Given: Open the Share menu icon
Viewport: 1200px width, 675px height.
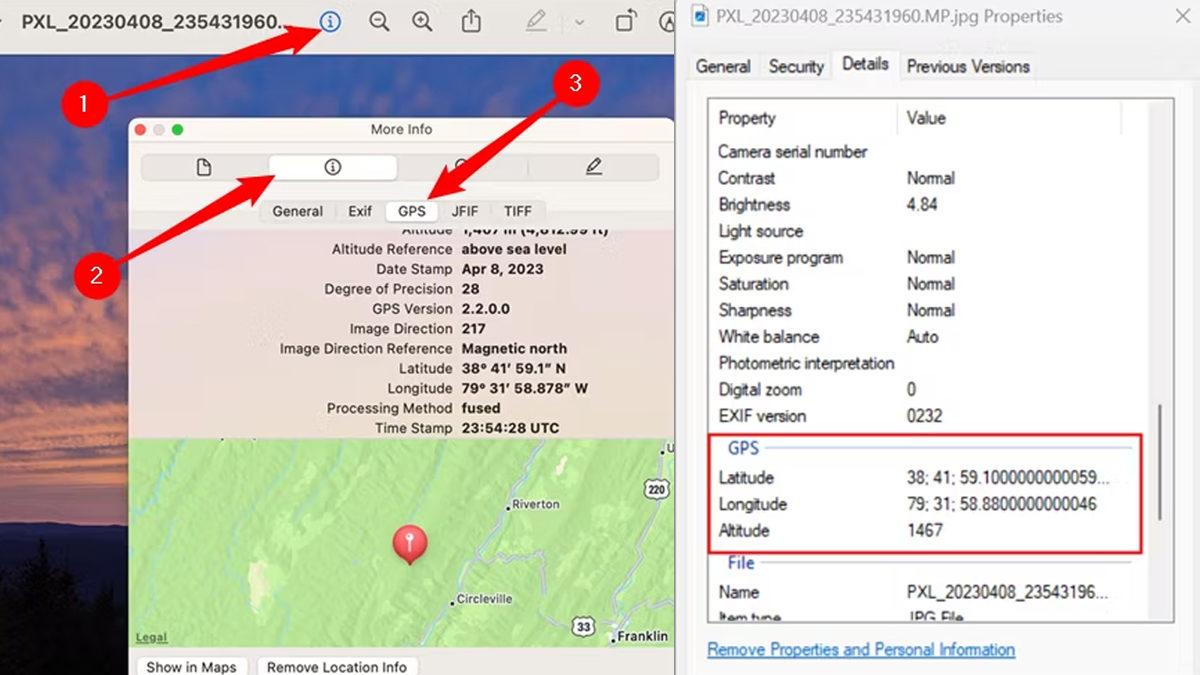Looking at the screenshot, I should click(471, 21).
